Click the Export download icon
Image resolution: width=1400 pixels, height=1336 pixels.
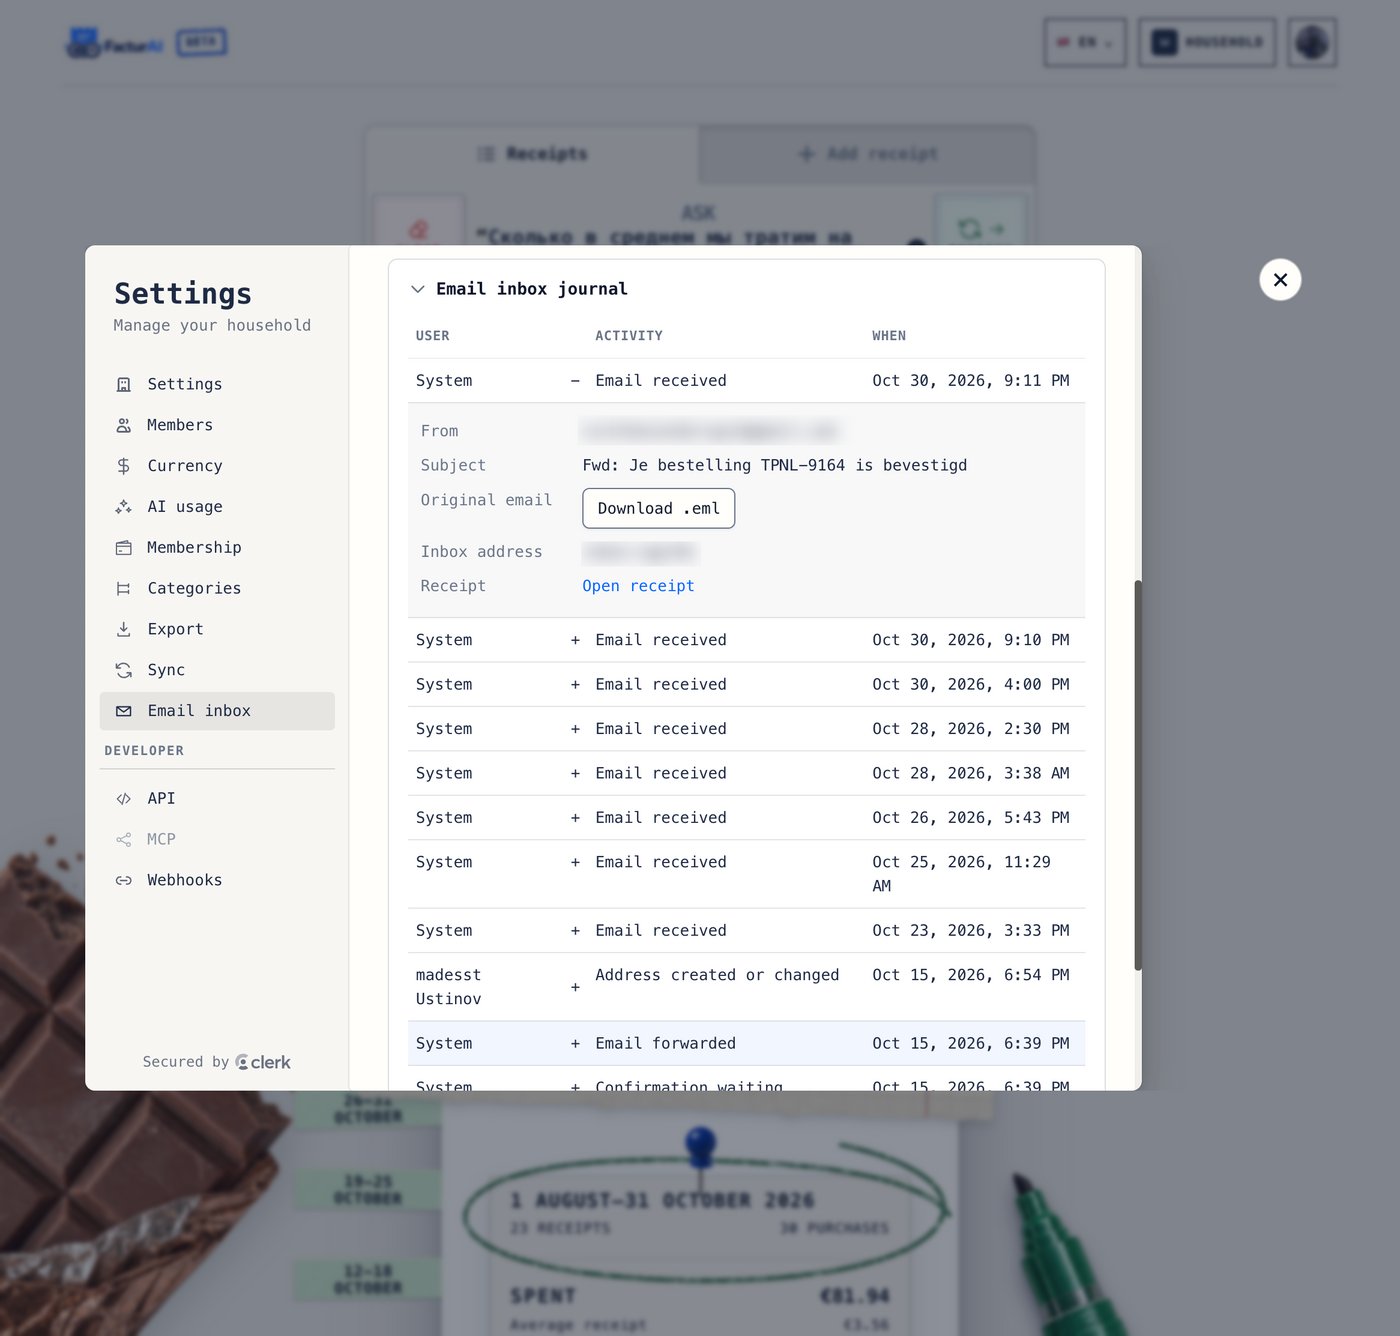click(124, 629)
